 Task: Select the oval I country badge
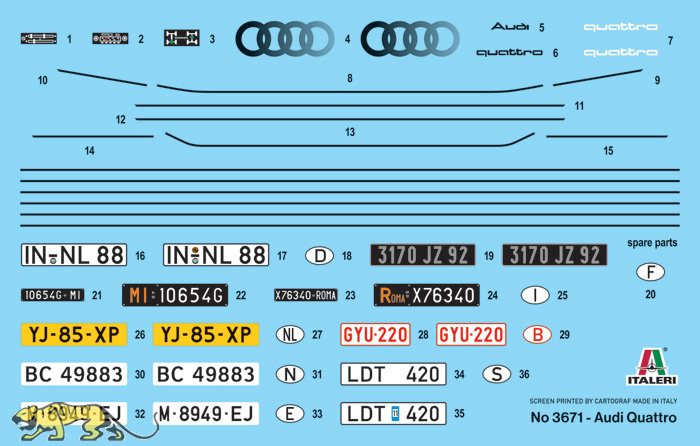point(535,295)
